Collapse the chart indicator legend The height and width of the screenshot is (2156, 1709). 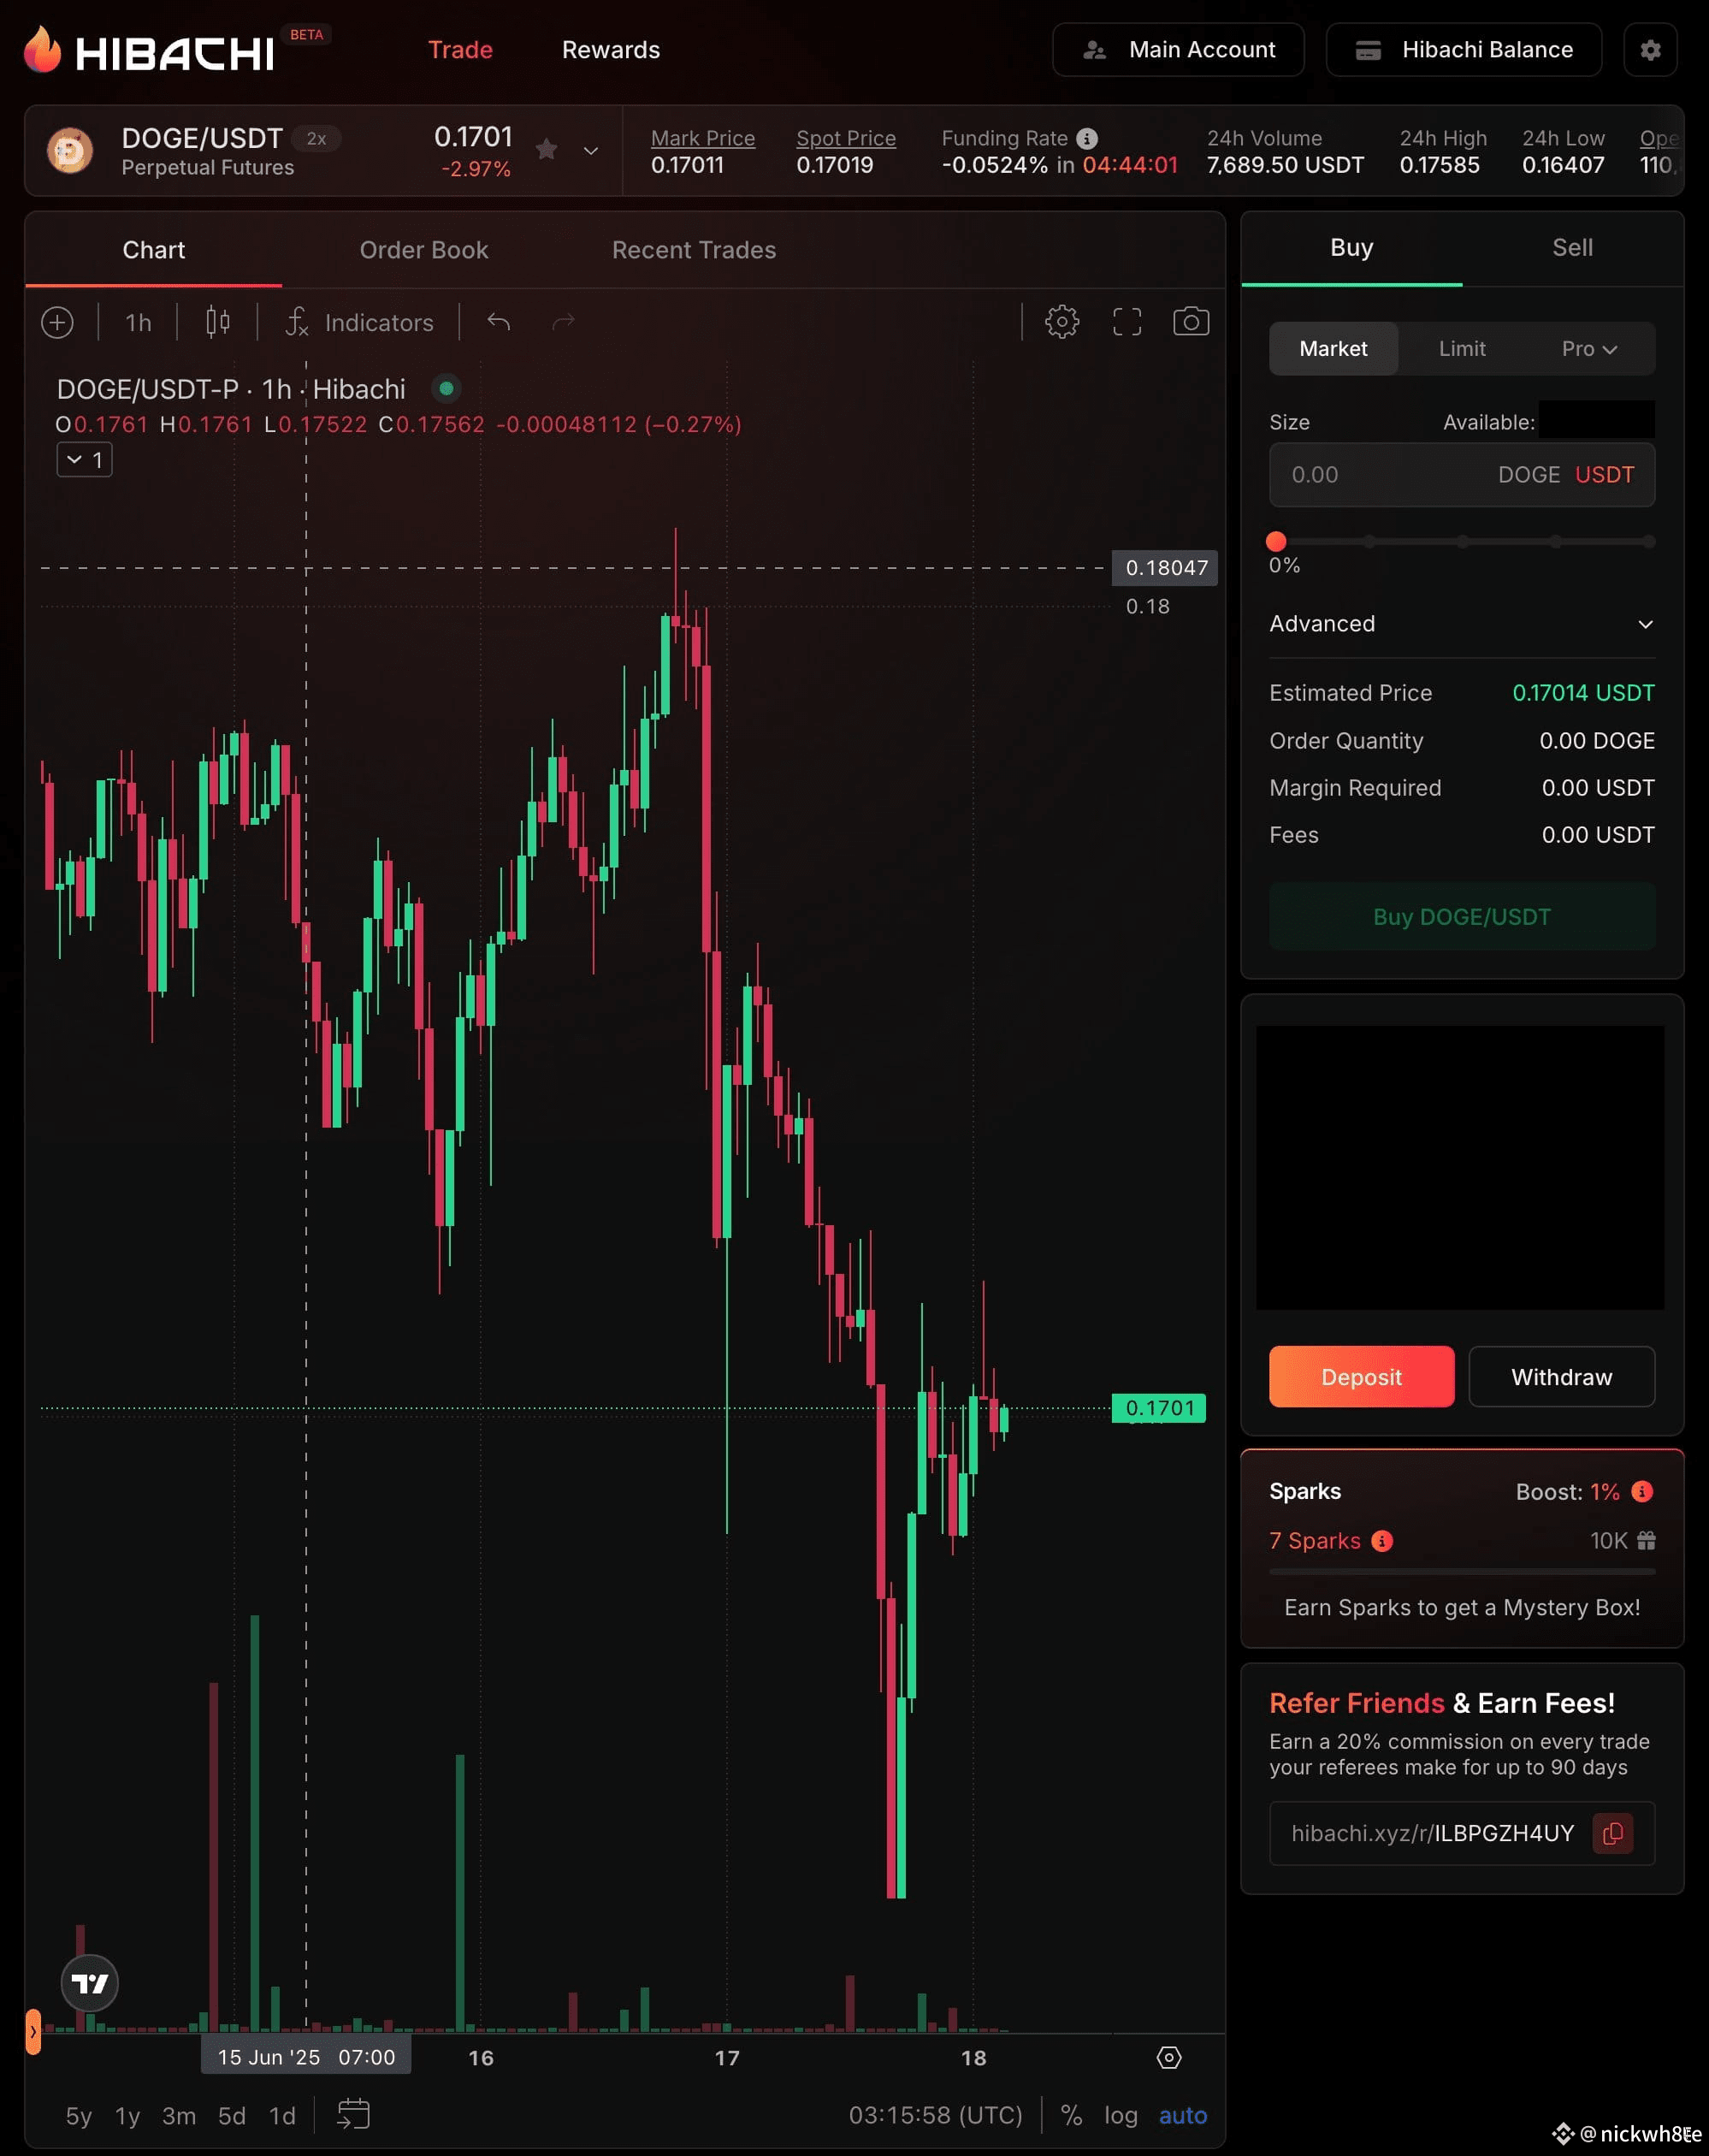pos(85,459)
